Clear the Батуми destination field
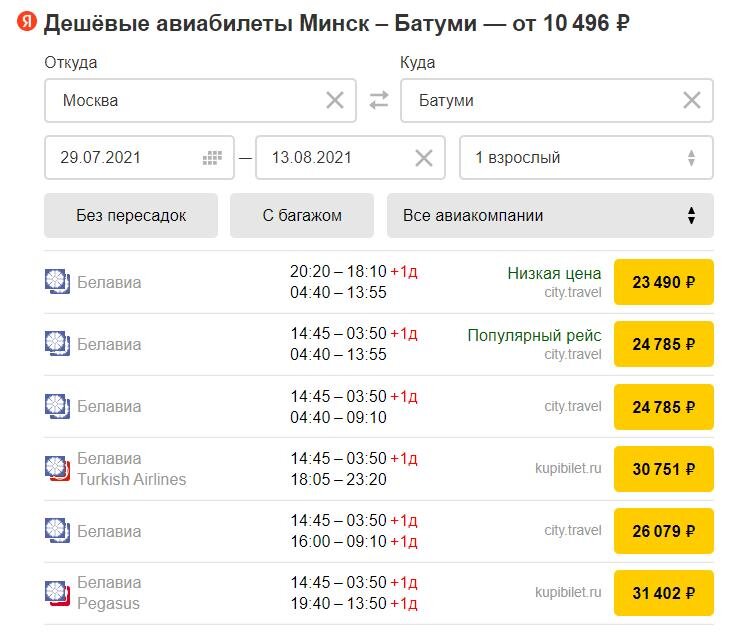The height and width of the screenshot is (632, 732). point(692,100)
